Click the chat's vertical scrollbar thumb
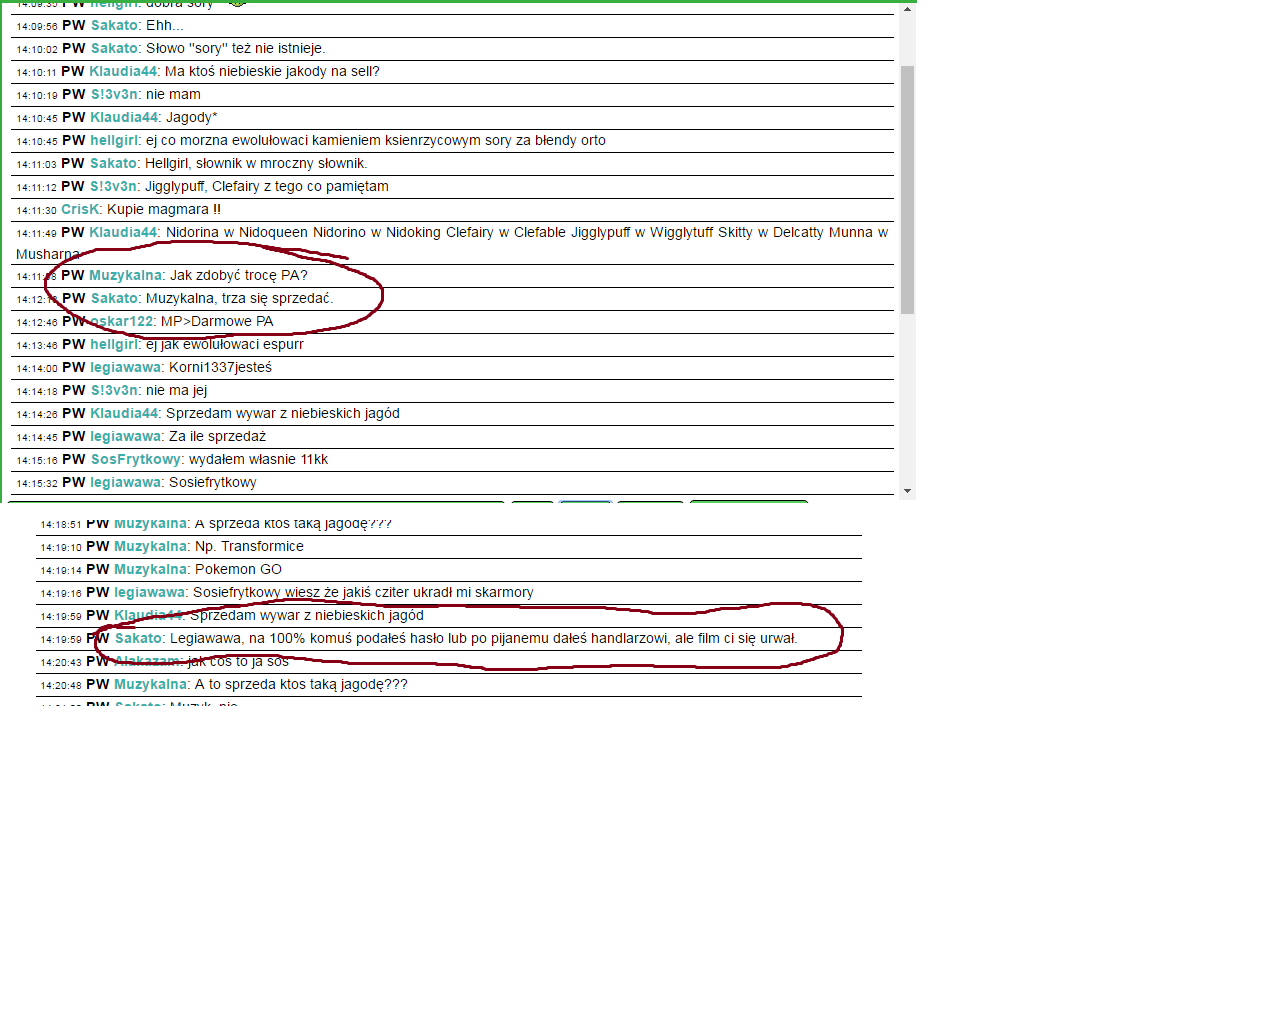The height and width of the screenshot is (1024, 1280). coord(907,190)
